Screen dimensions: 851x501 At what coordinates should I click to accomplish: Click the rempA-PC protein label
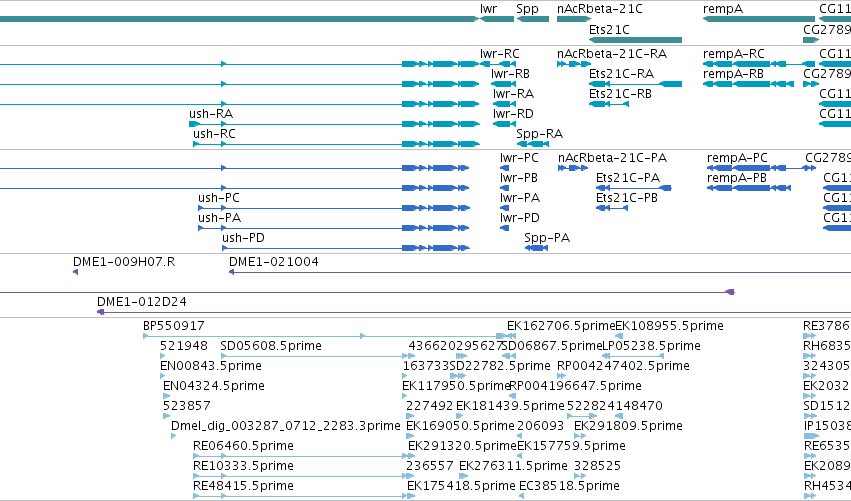(738, 158)
